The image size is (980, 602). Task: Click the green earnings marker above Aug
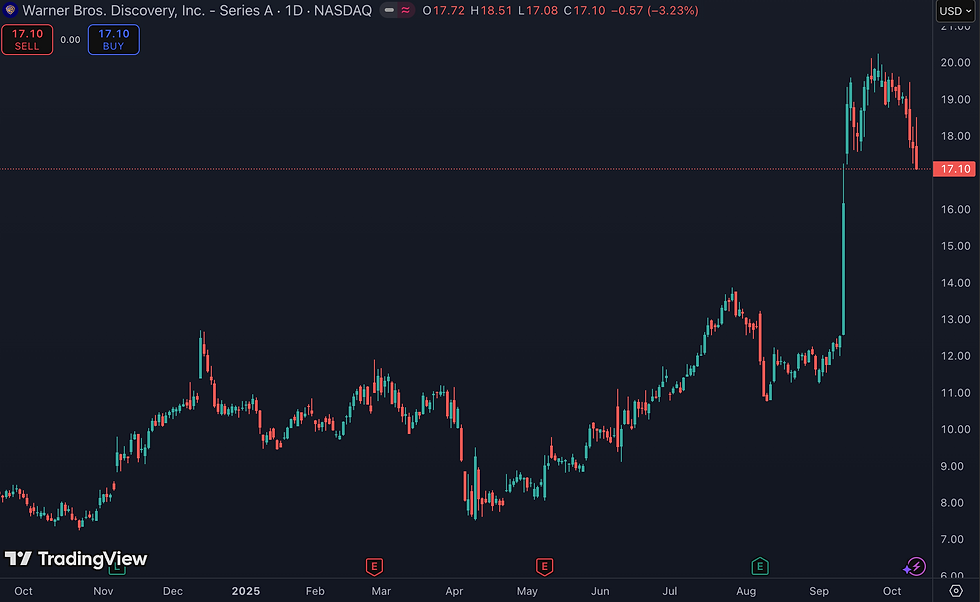[759, 567]
